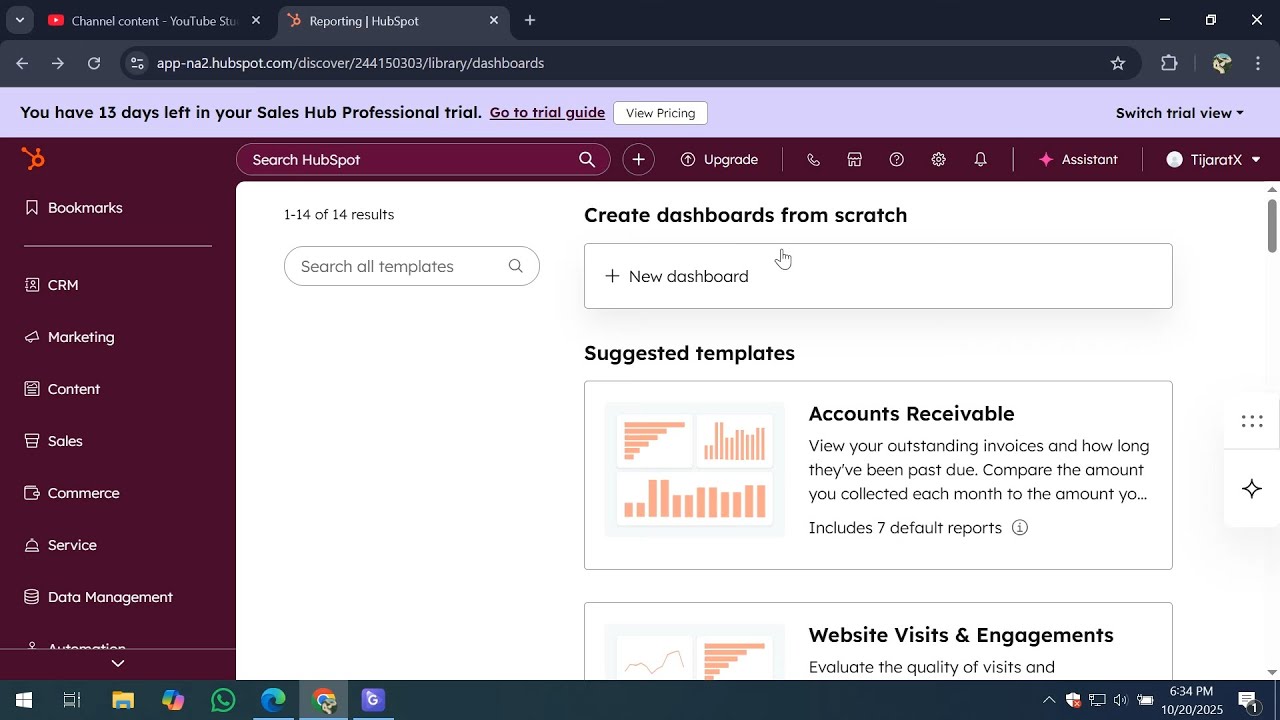Open the sparkle floating side button
Viewport: 1280px width, 720px height.
(x=1252, y=489)
